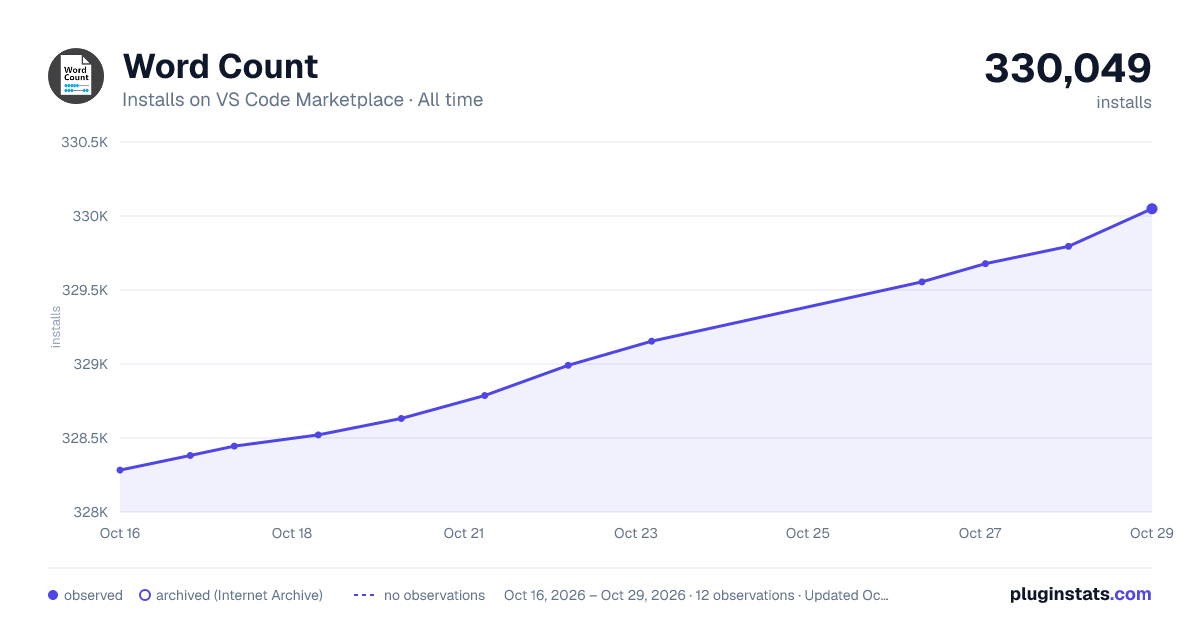
Task: Open the pluginstats.com link
Action: (1080, 594)
